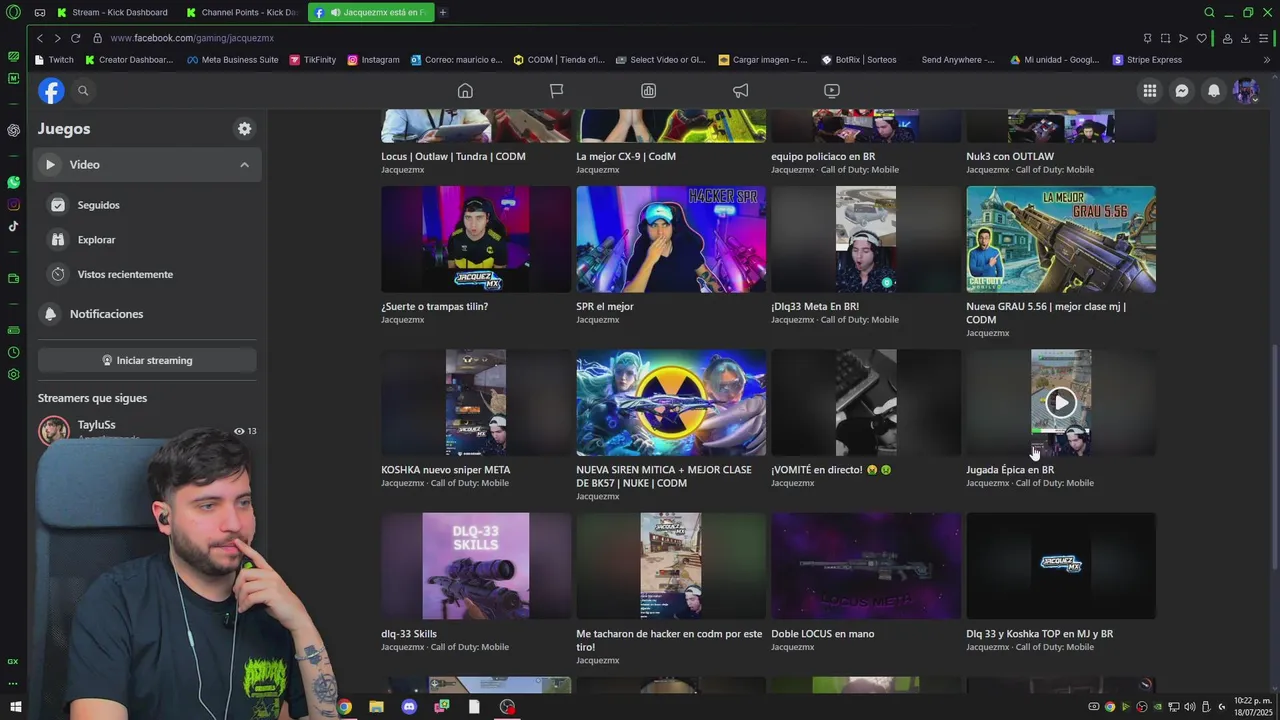1280x720 pixels.
Task: Play the Jugada Épica en BR video
Action: (1061, 402)
